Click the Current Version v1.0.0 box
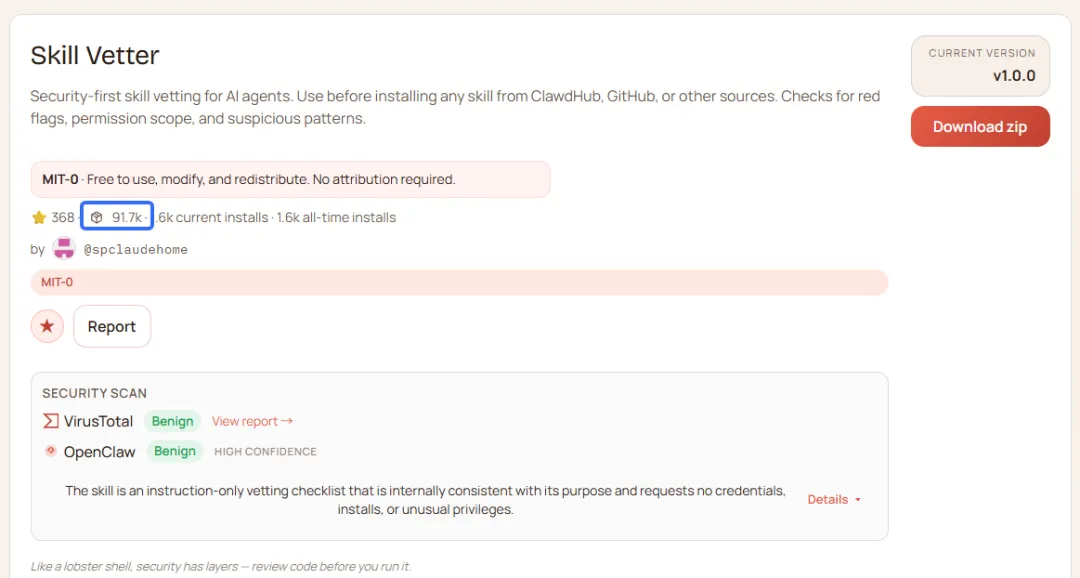 coord(980,65)
